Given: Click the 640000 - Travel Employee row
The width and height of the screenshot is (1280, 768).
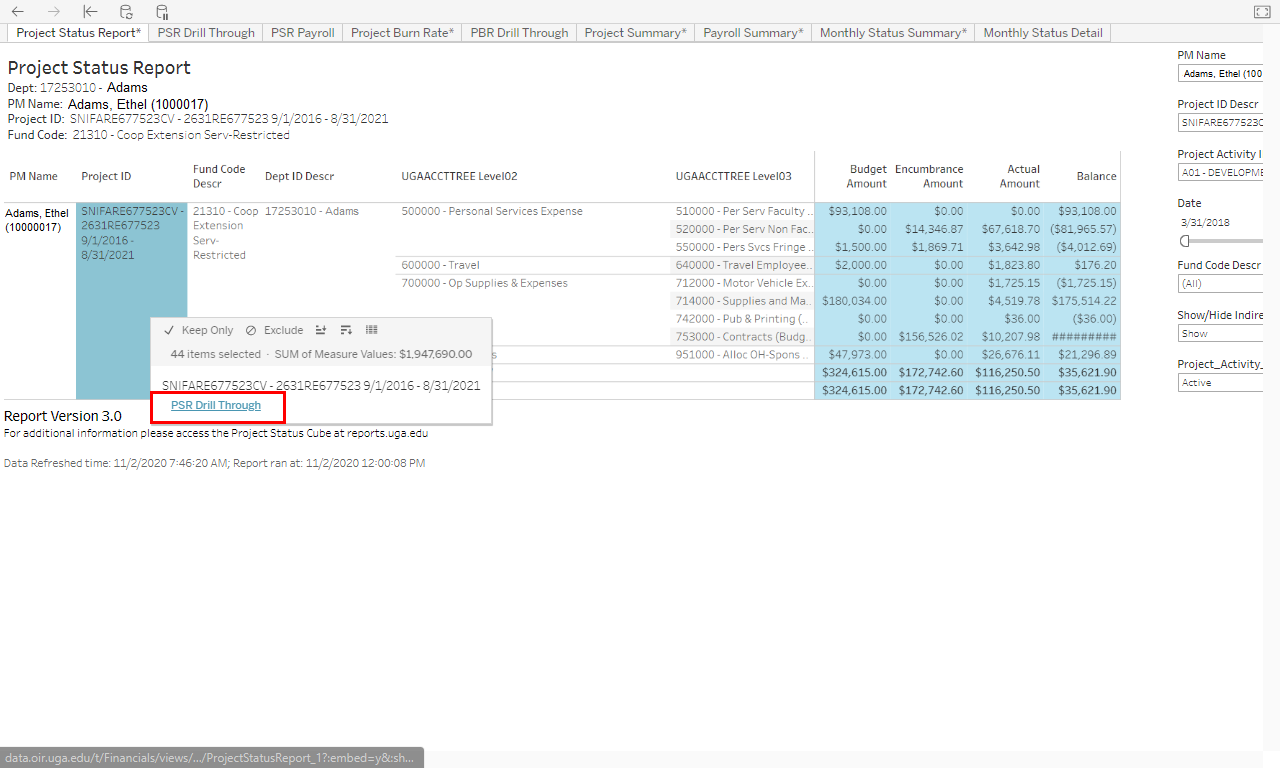Looking at the screenshot, I should point(744,265).
